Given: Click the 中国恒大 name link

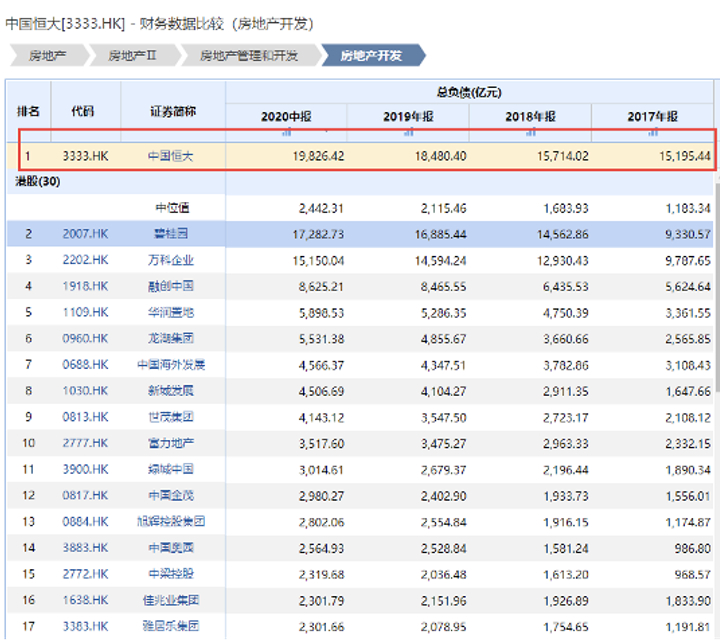Looking at the screenshot, I should coord(170,156).
